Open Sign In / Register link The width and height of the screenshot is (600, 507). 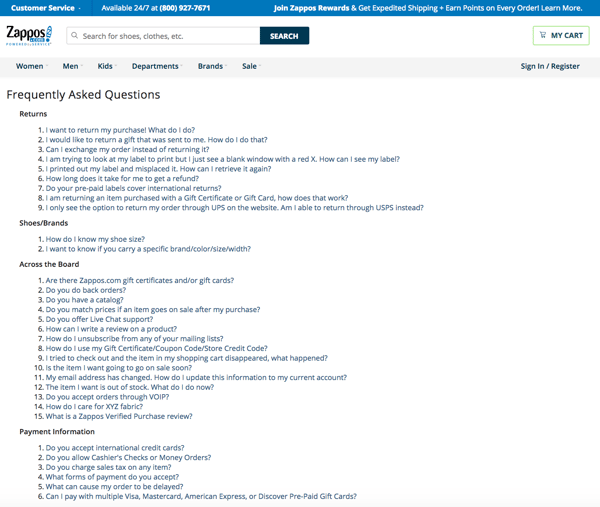click(x=550, y=66)
